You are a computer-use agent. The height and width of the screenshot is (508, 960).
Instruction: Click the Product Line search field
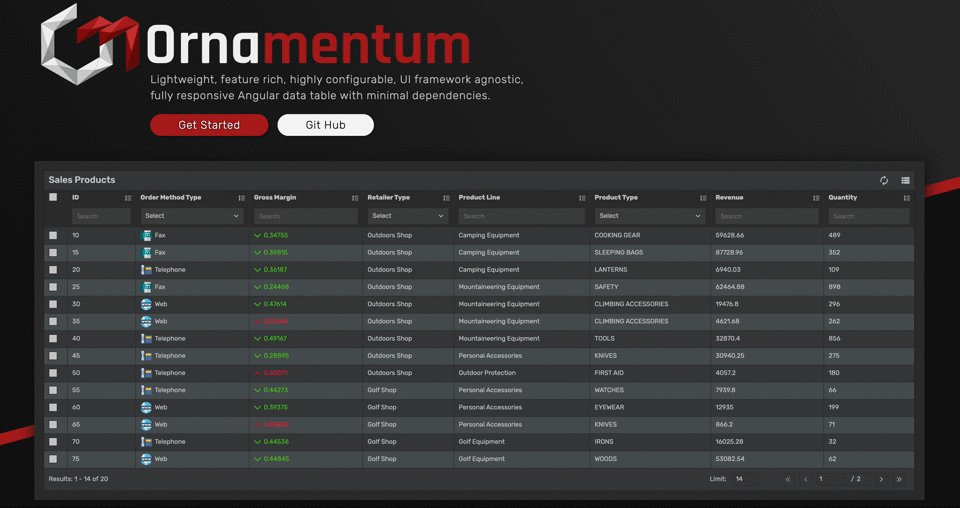pos(522,216)
